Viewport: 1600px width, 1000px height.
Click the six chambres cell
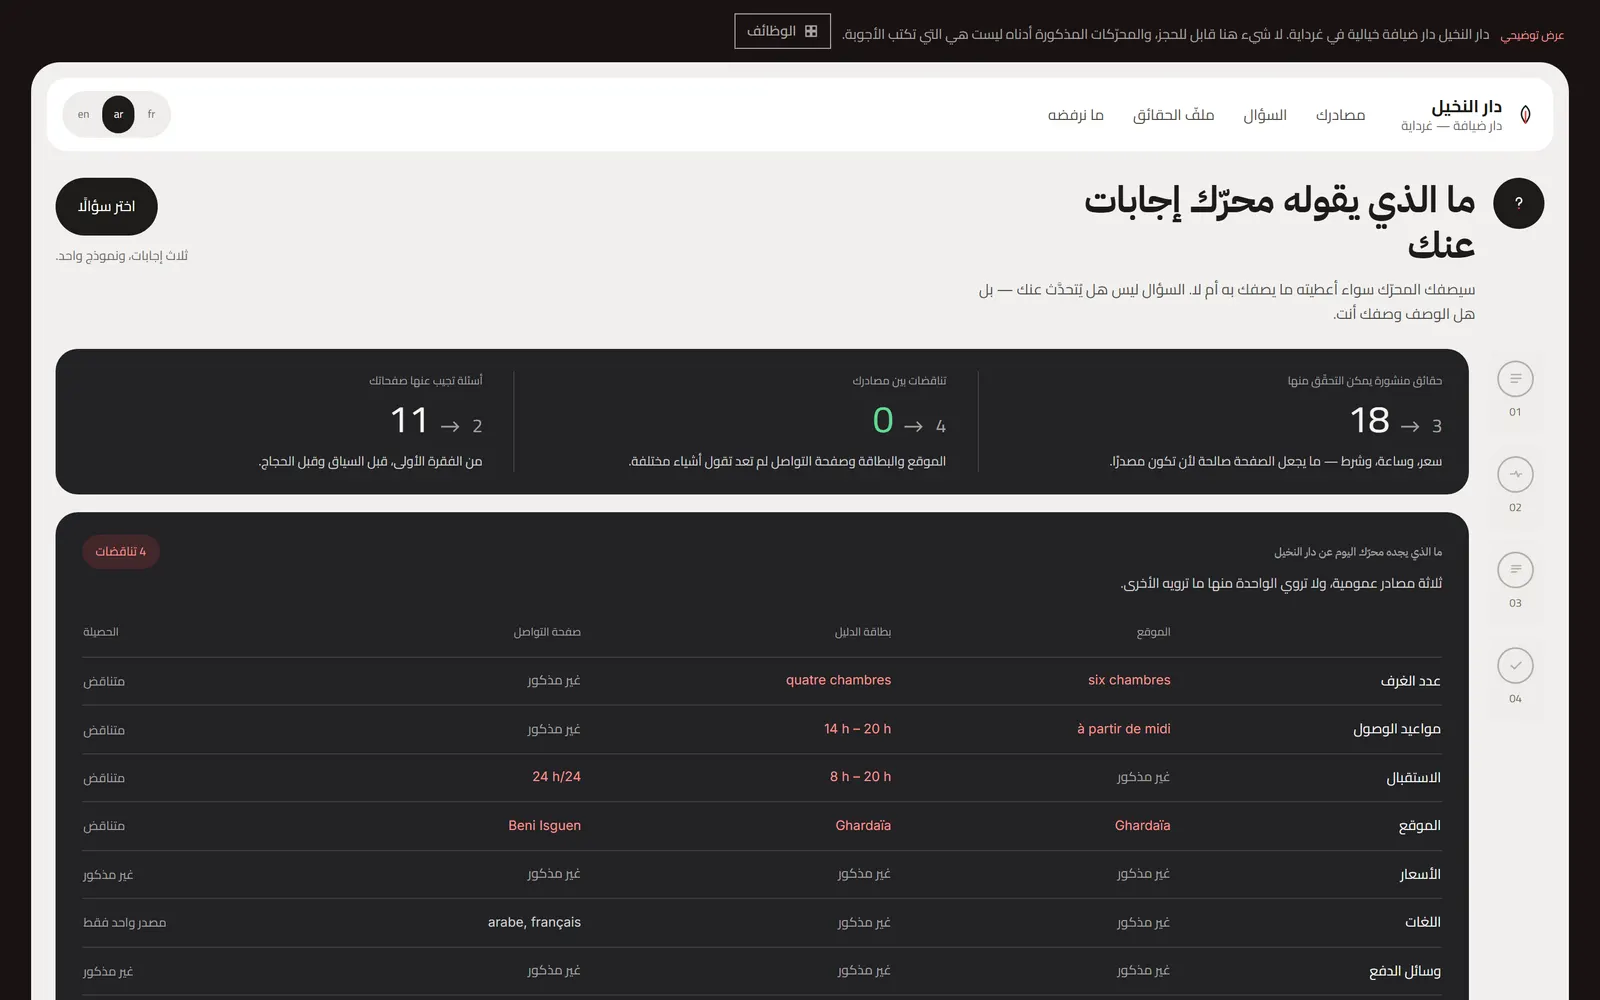click(1129, 680)
